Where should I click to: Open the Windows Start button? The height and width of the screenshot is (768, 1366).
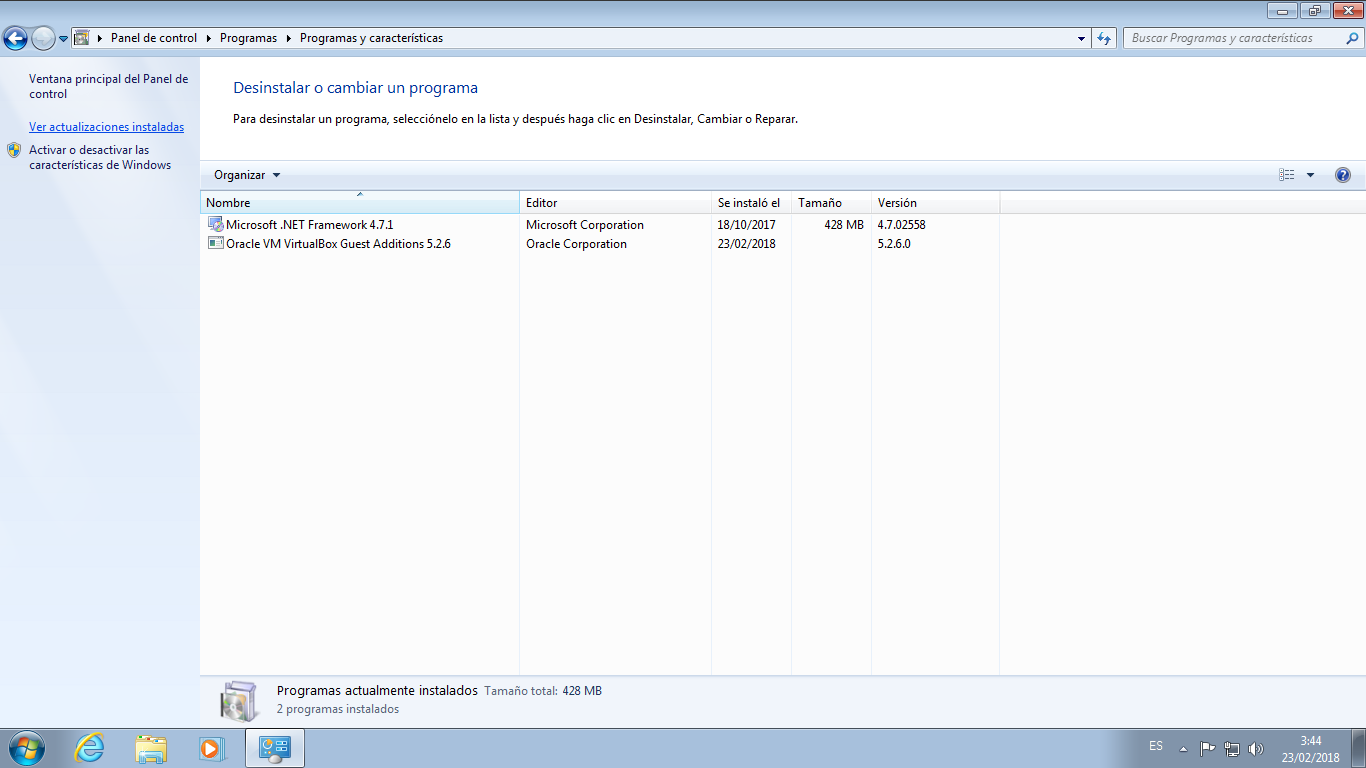point(26,748)
